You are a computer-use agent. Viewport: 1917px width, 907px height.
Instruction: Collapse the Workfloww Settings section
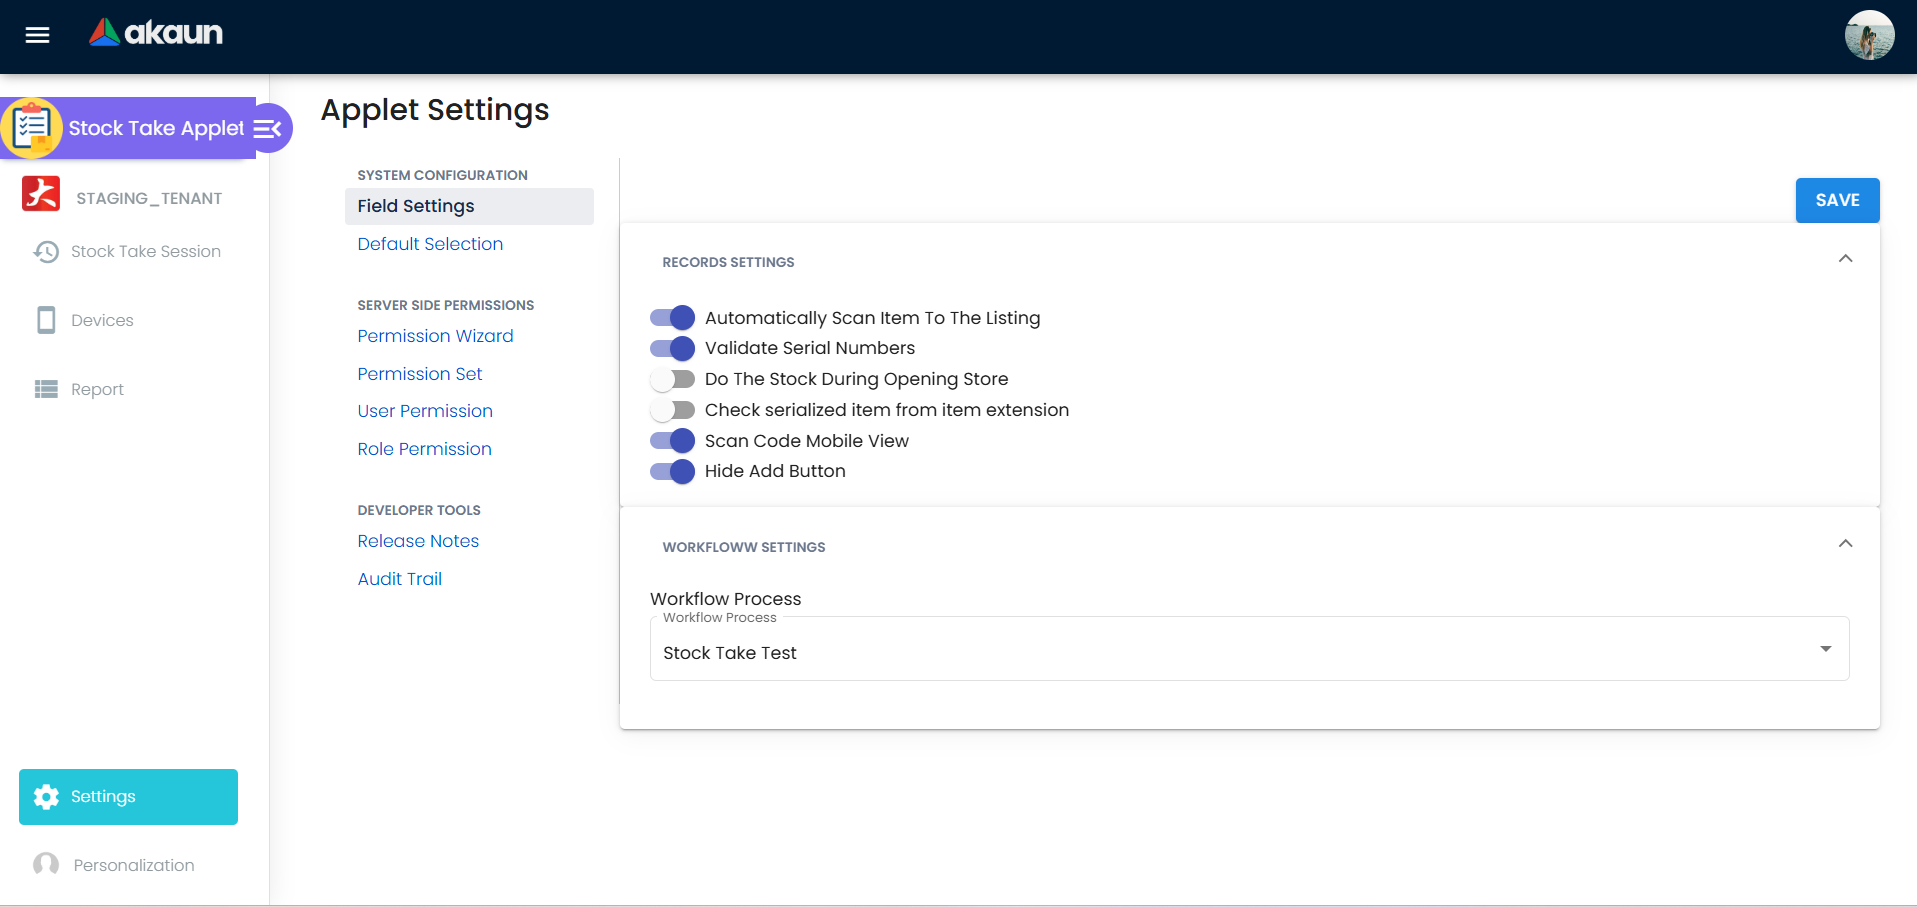[x=1845, y=544]
